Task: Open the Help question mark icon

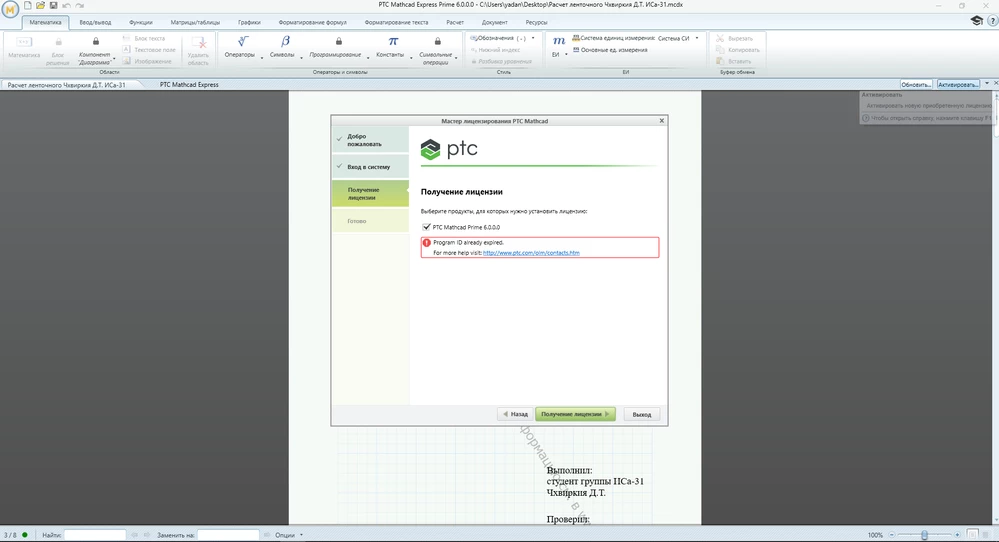Action: [993, 22]
